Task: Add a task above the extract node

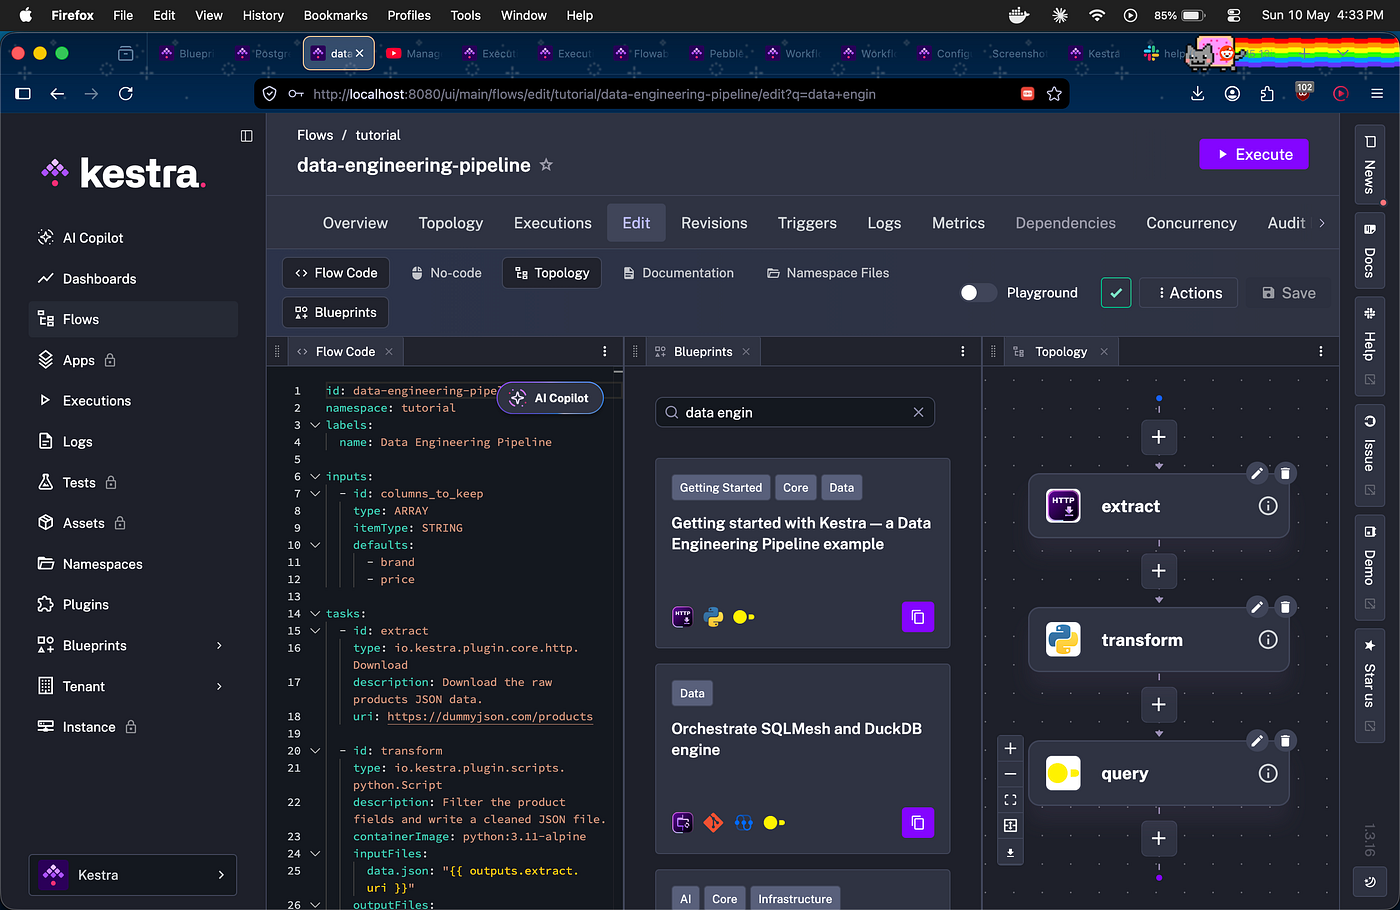Action: click(x=1159, y=437)
